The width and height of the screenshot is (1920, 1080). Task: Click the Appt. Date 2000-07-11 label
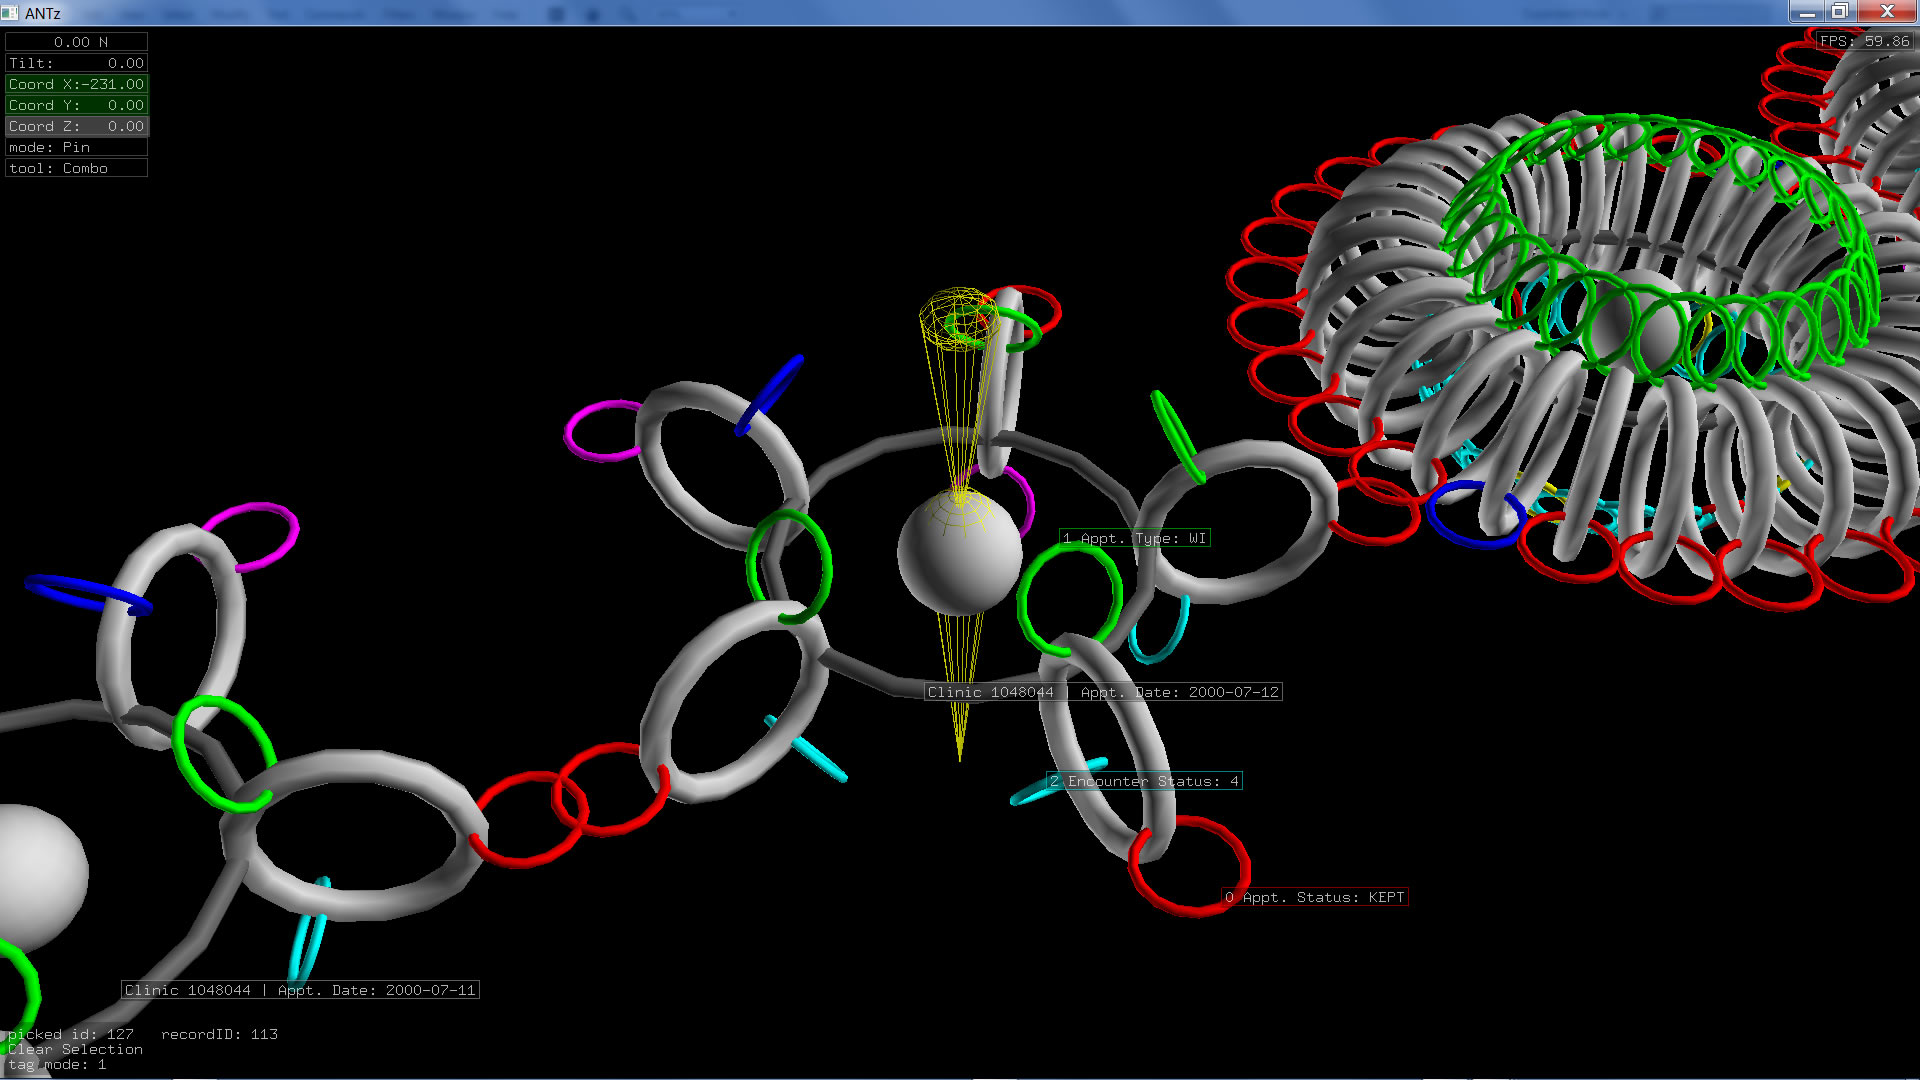tap(300, 990)
